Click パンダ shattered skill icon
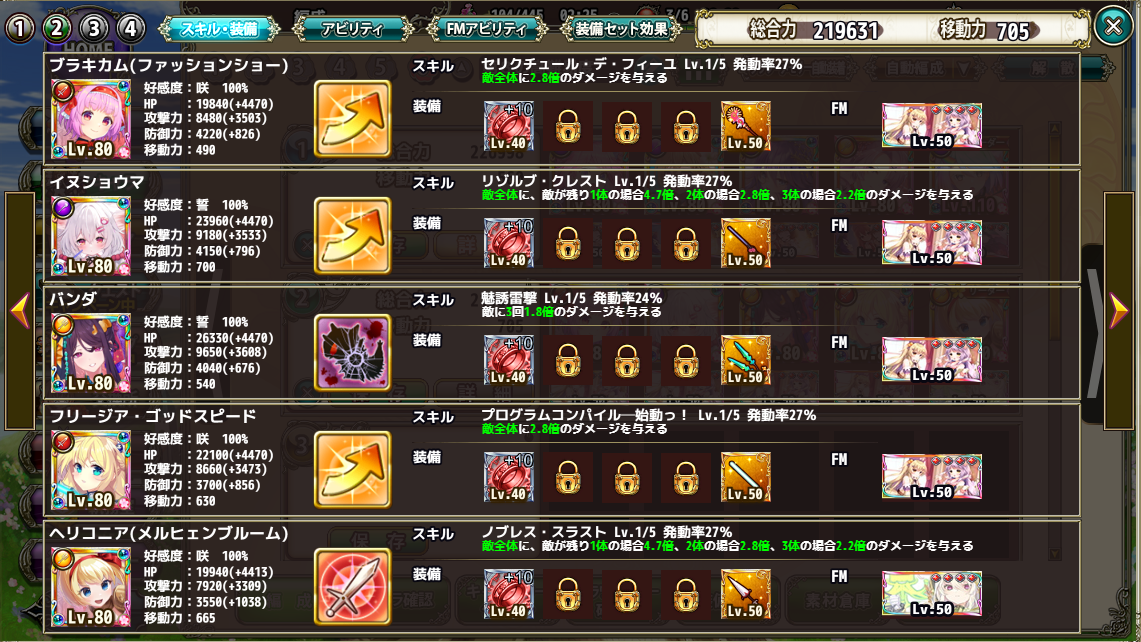Screen dimensions: 1141x642 352,353
